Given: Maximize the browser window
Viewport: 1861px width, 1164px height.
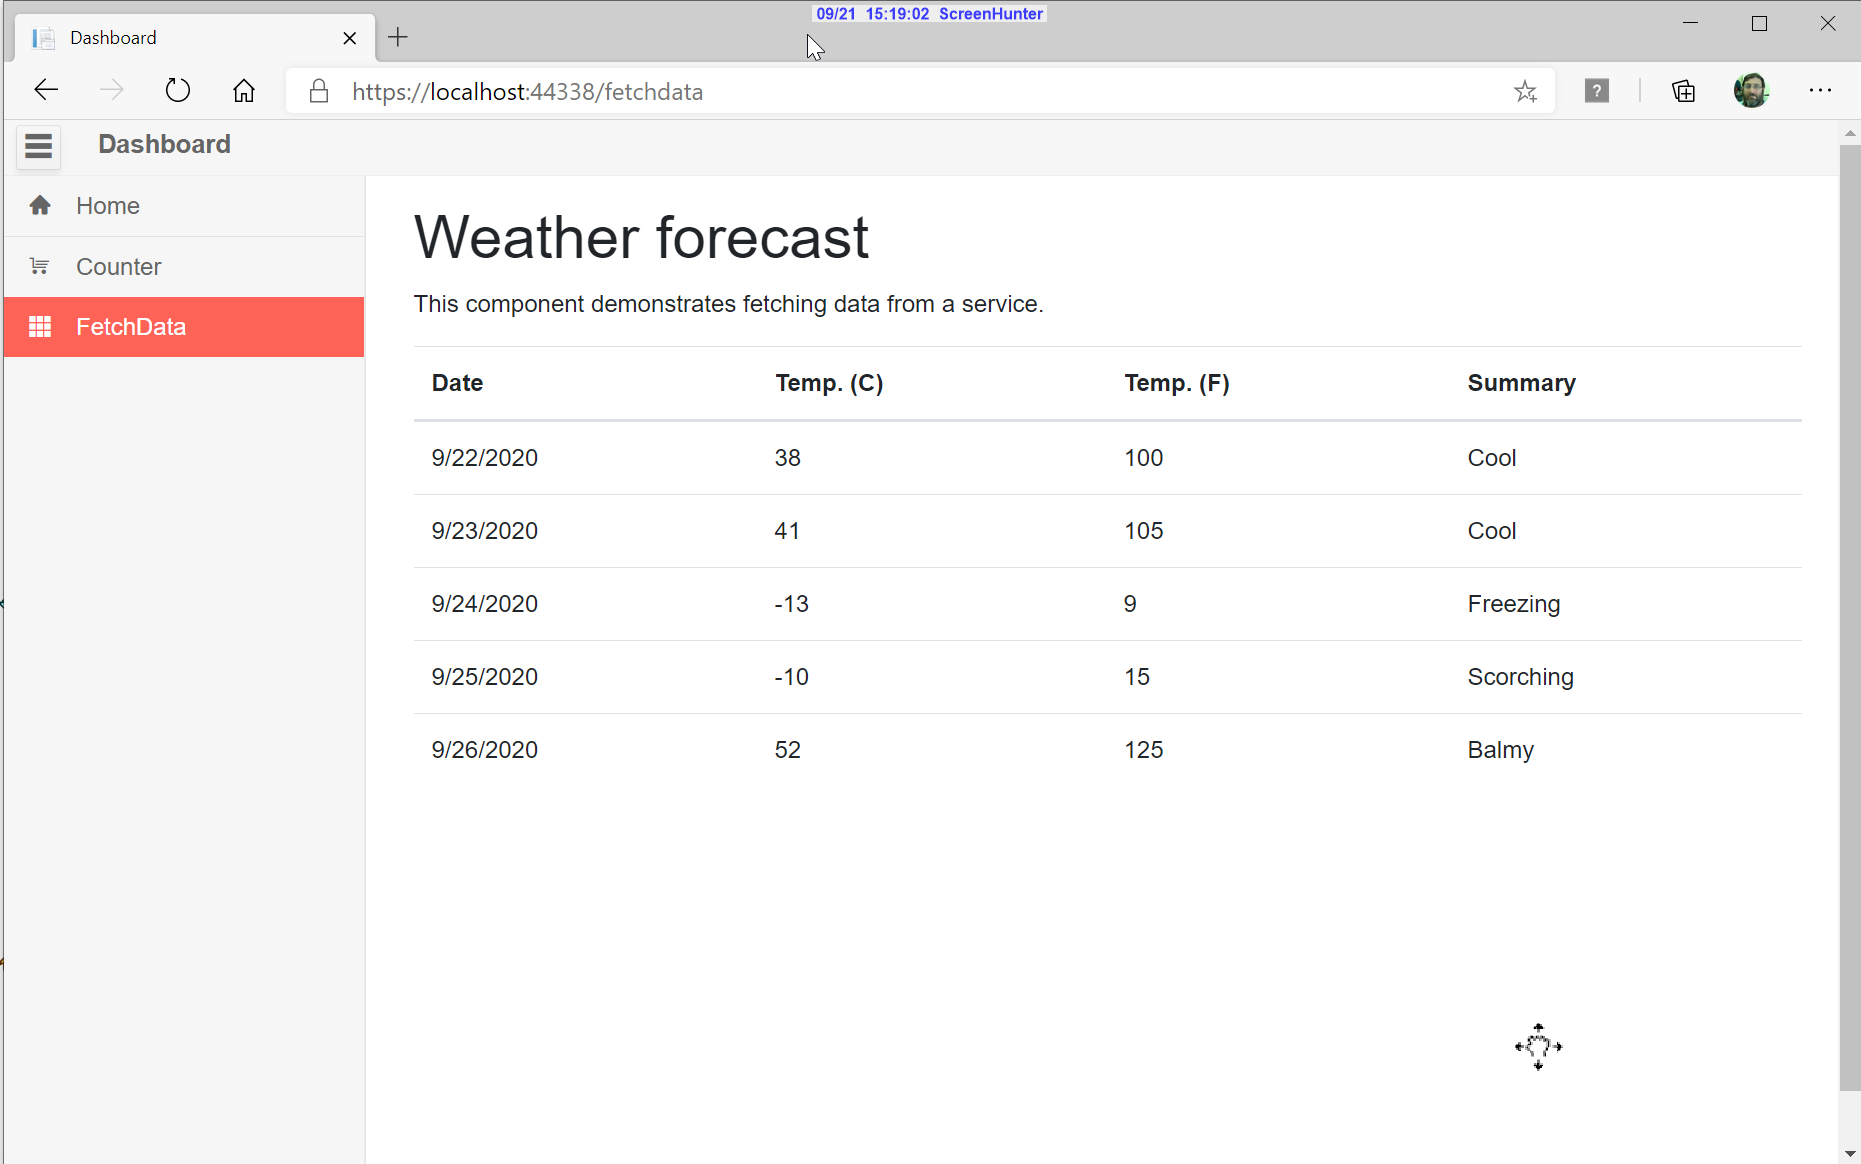Looking at the screenshot, I should click(x=1760, y=23).
